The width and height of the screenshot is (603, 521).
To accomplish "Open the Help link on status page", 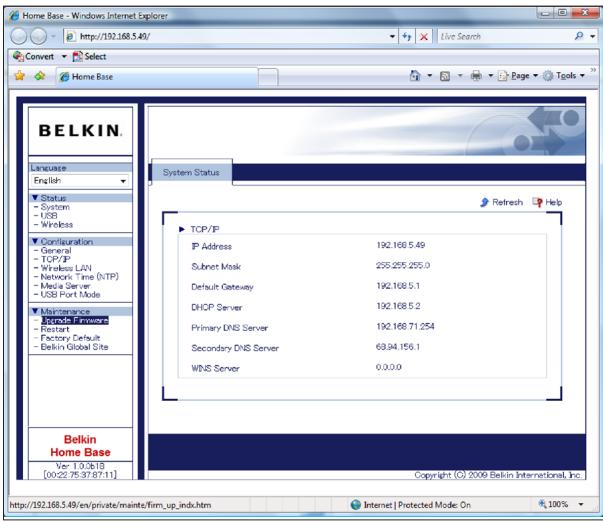I will tap(547, 202).
